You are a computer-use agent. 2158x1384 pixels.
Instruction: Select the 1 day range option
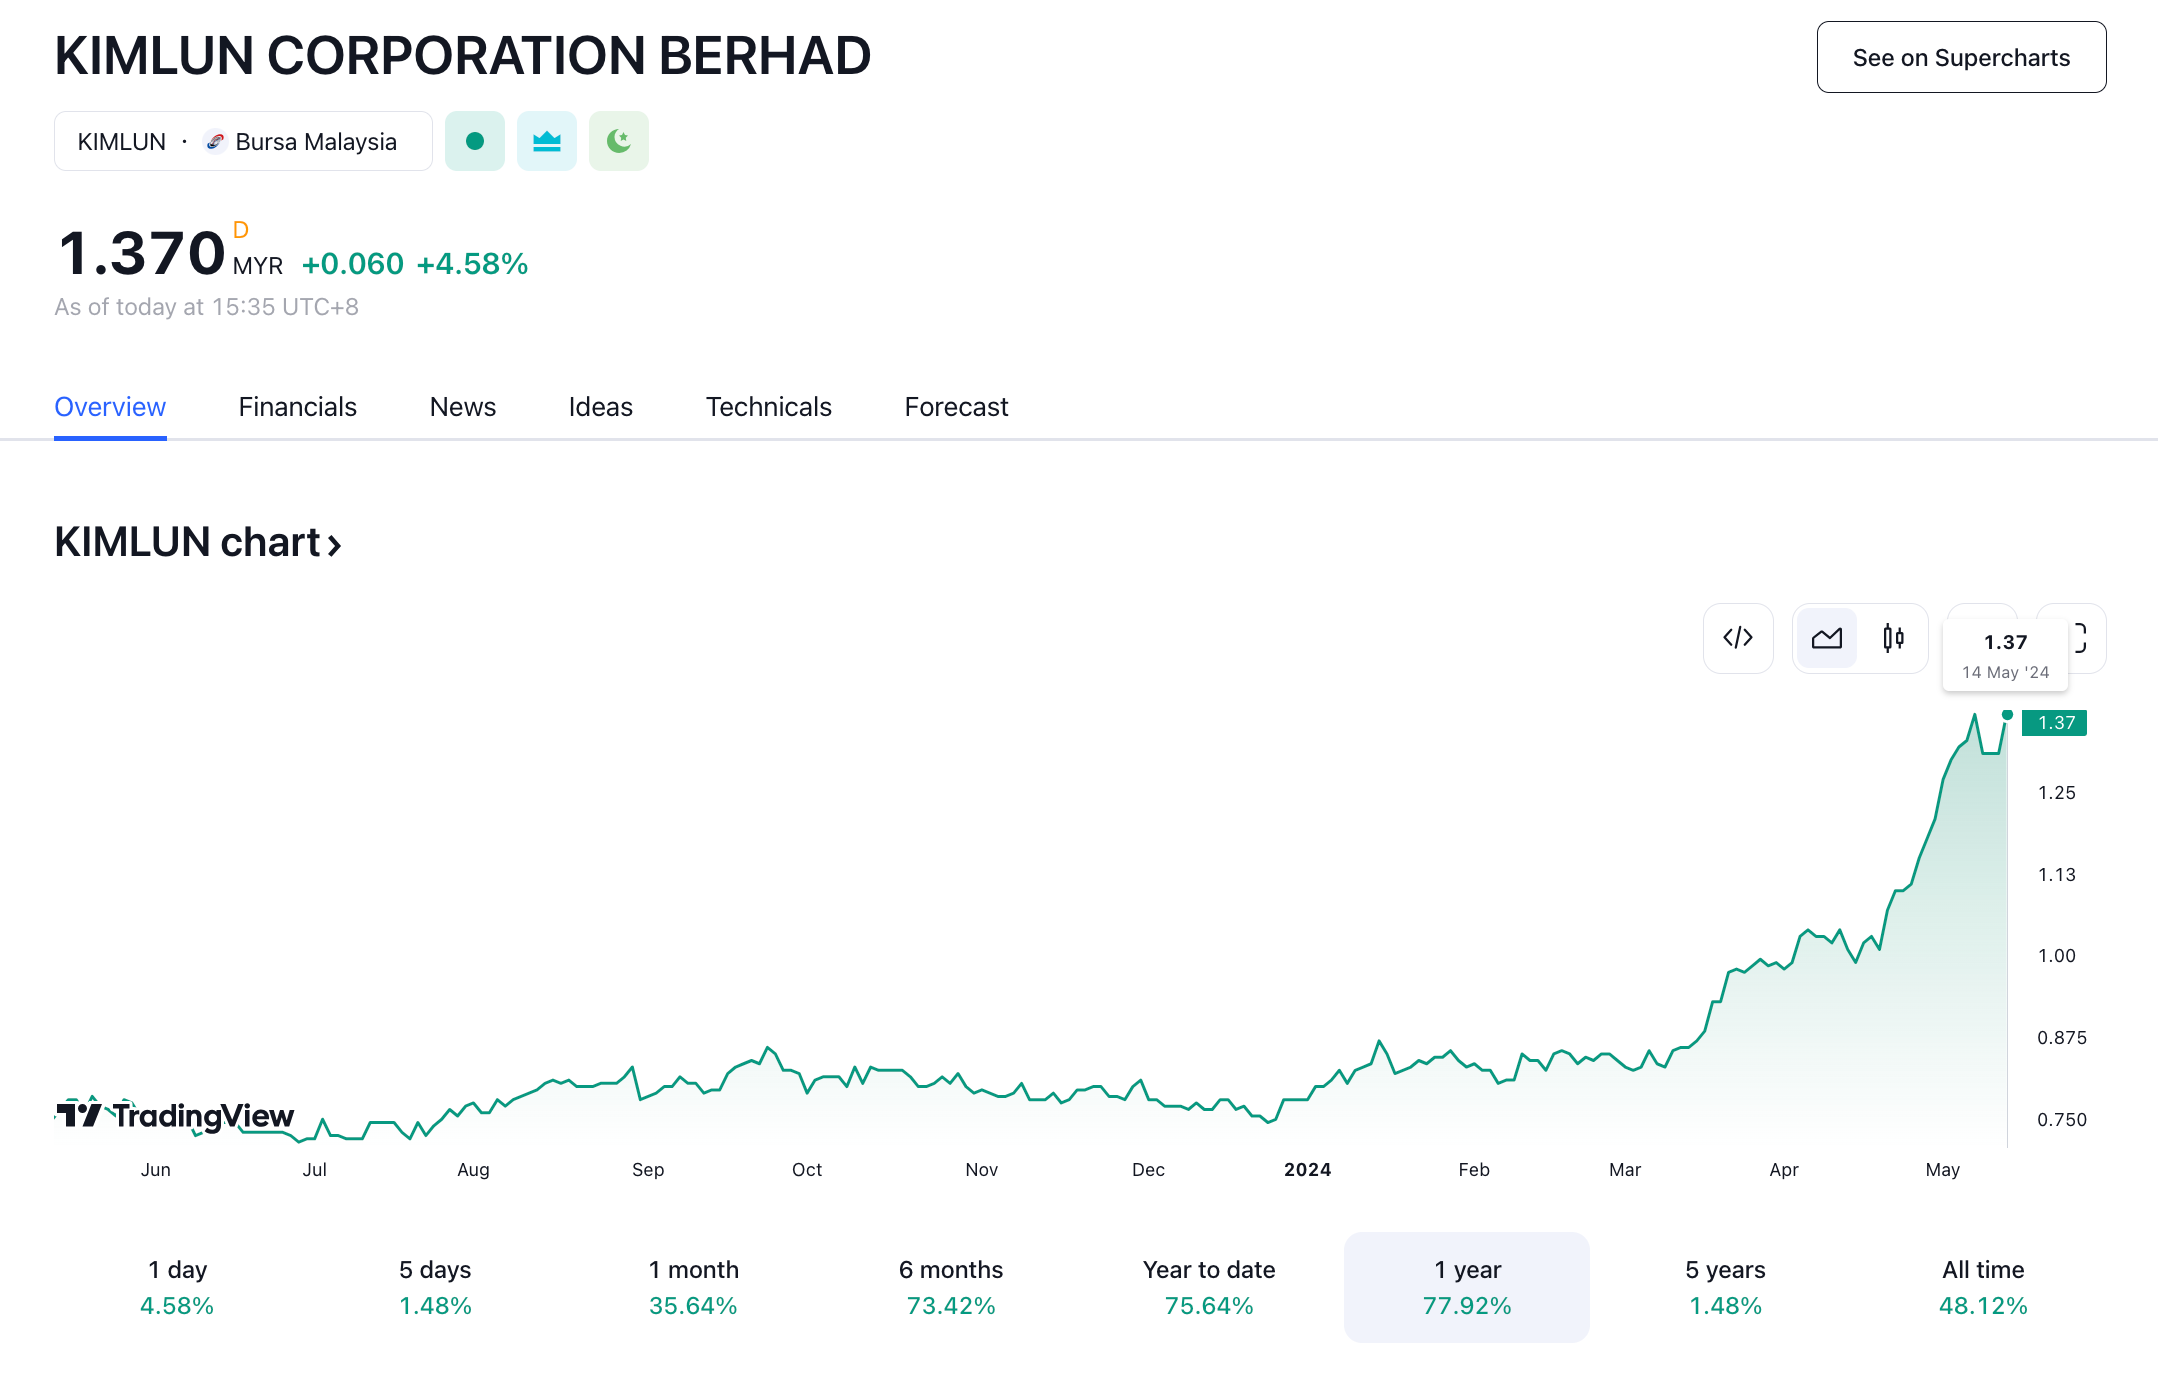177,1287
